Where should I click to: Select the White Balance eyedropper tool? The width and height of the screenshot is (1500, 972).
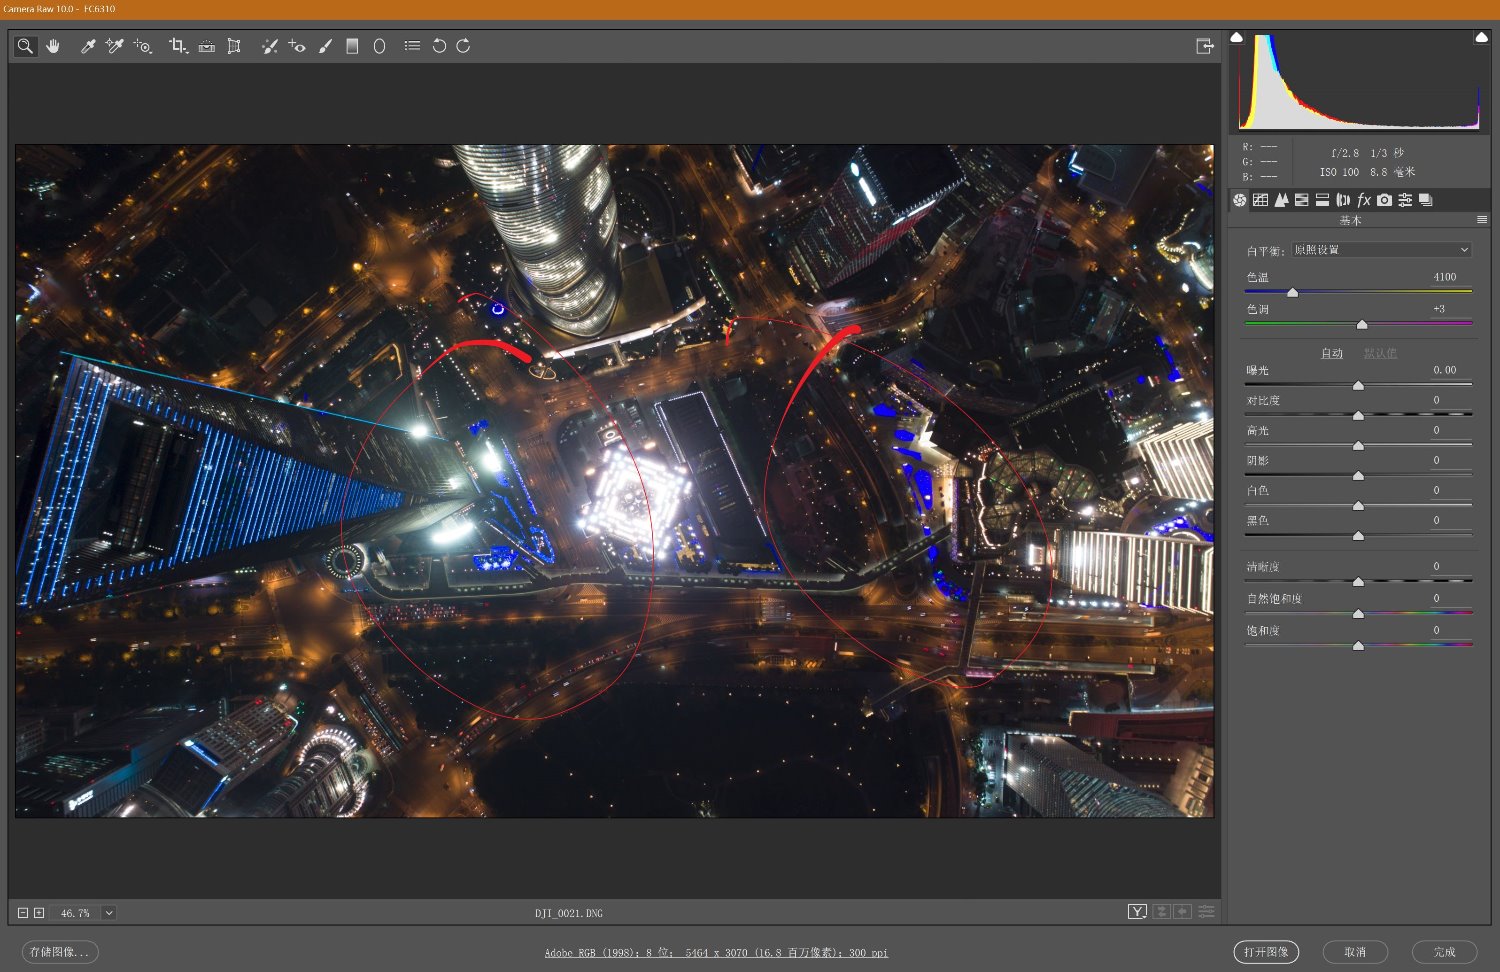[x=88, y=46]
